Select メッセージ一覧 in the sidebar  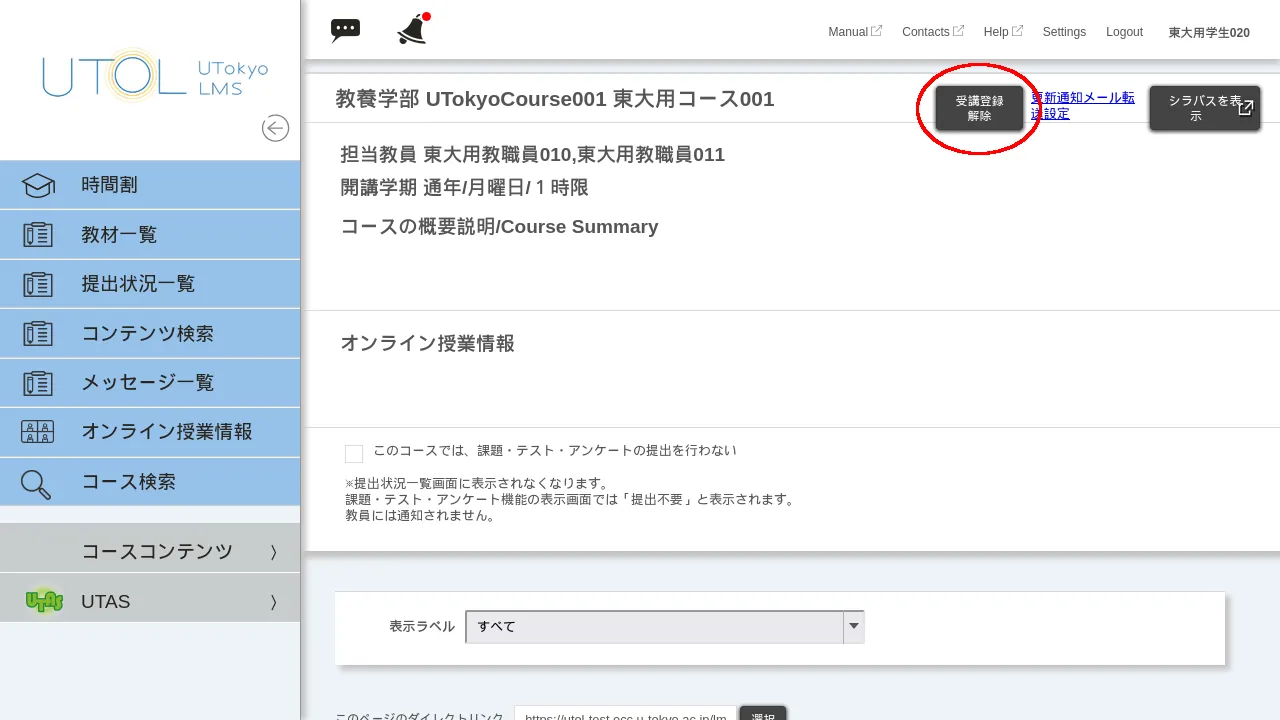click(147, 383)
